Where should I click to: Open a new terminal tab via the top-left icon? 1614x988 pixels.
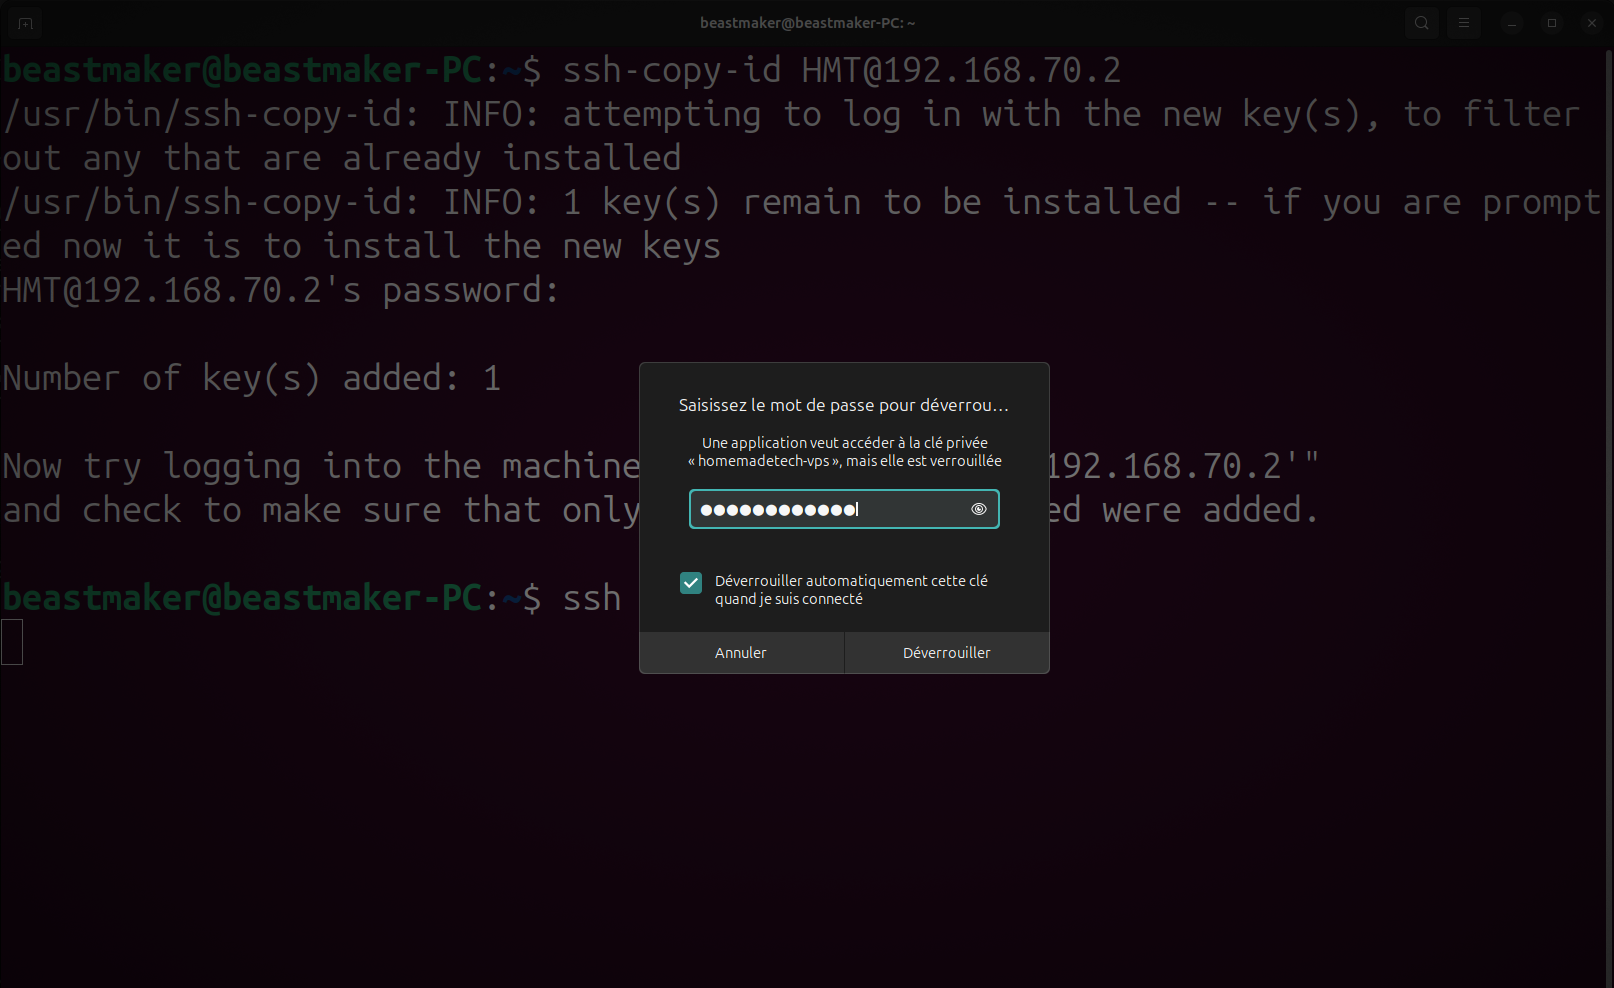[x=25, y=22]
